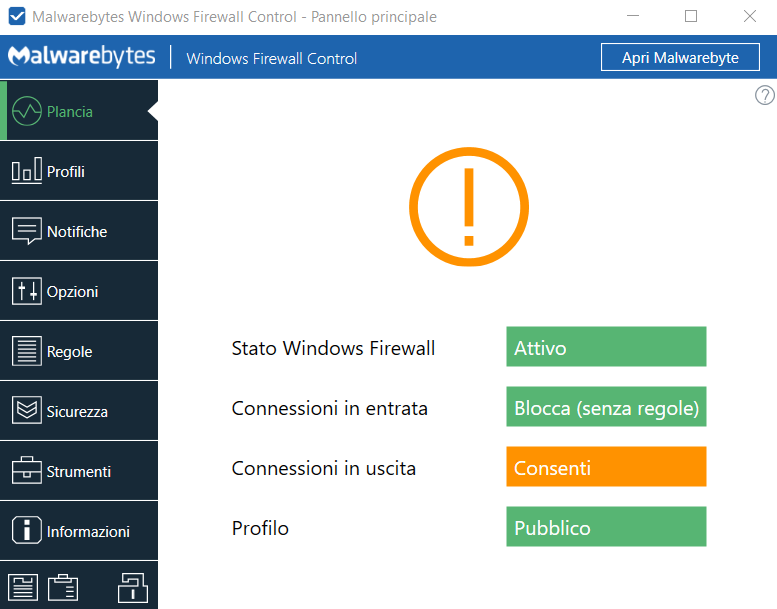Click the Attivo firewall status box

tap(606, 347)
